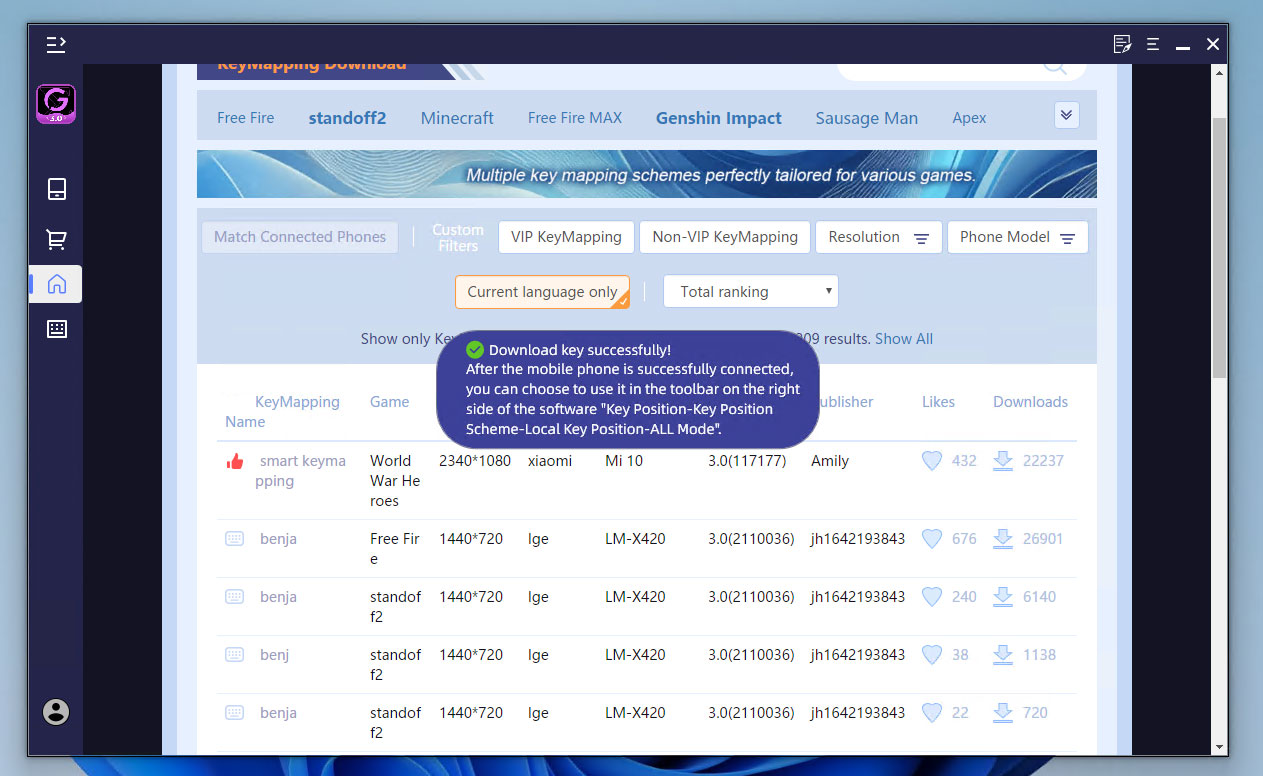Expand the game list double-chevron
The width and height of the screenshot is (1263, 776).
point(1066,115)
